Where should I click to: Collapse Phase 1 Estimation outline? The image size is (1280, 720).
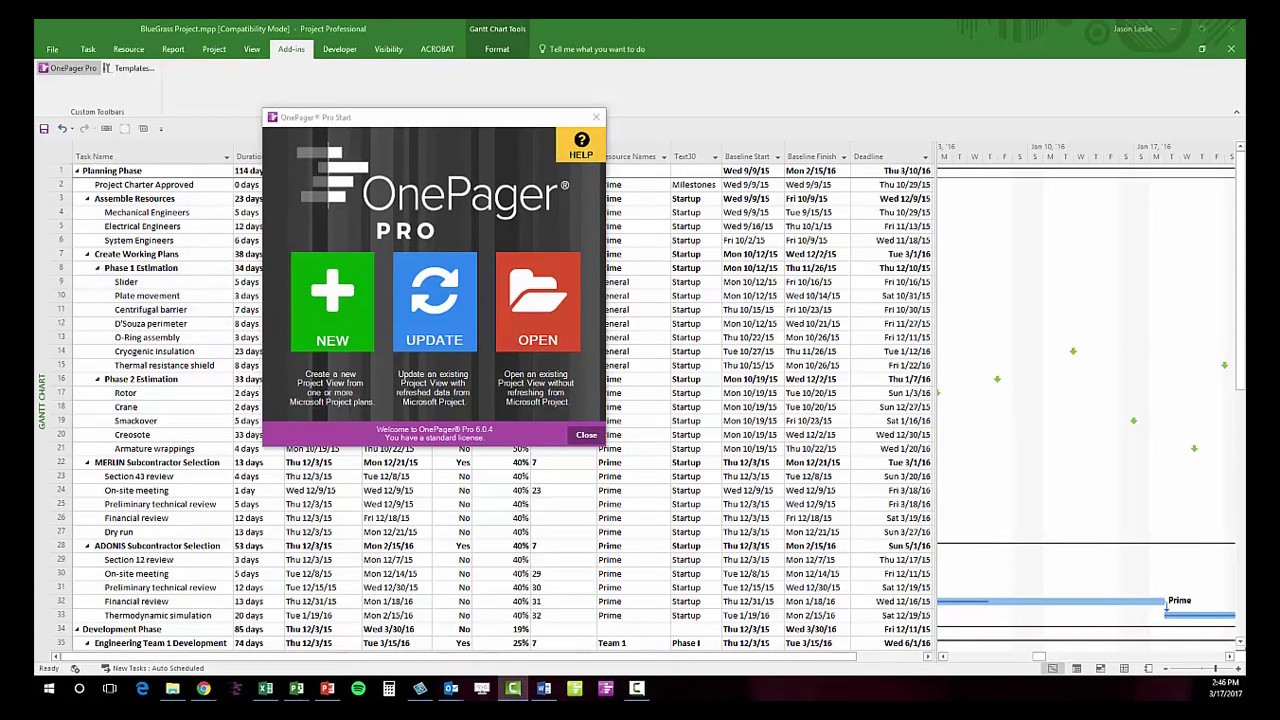pyautogui.click(x=97, y=268)
